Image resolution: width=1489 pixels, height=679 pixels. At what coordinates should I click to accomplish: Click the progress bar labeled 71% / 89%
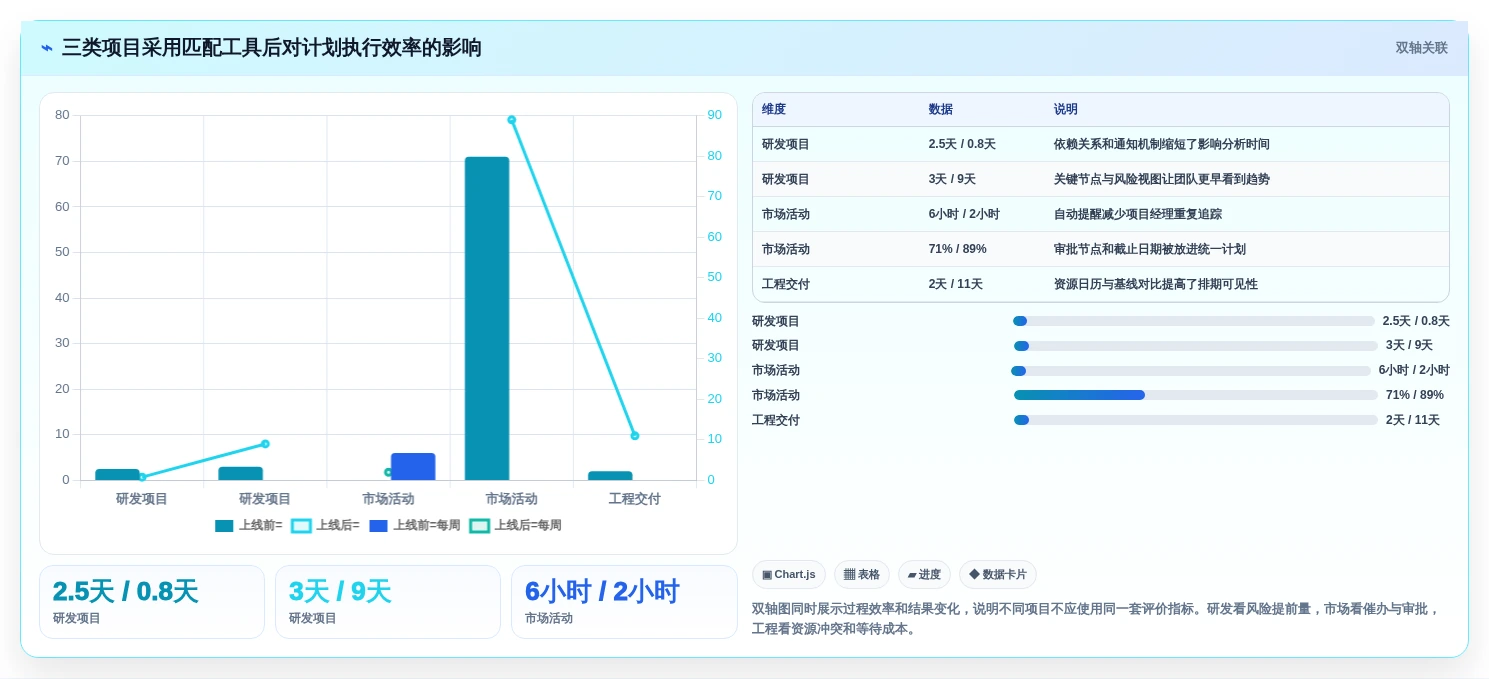[x=1196, y=395]
